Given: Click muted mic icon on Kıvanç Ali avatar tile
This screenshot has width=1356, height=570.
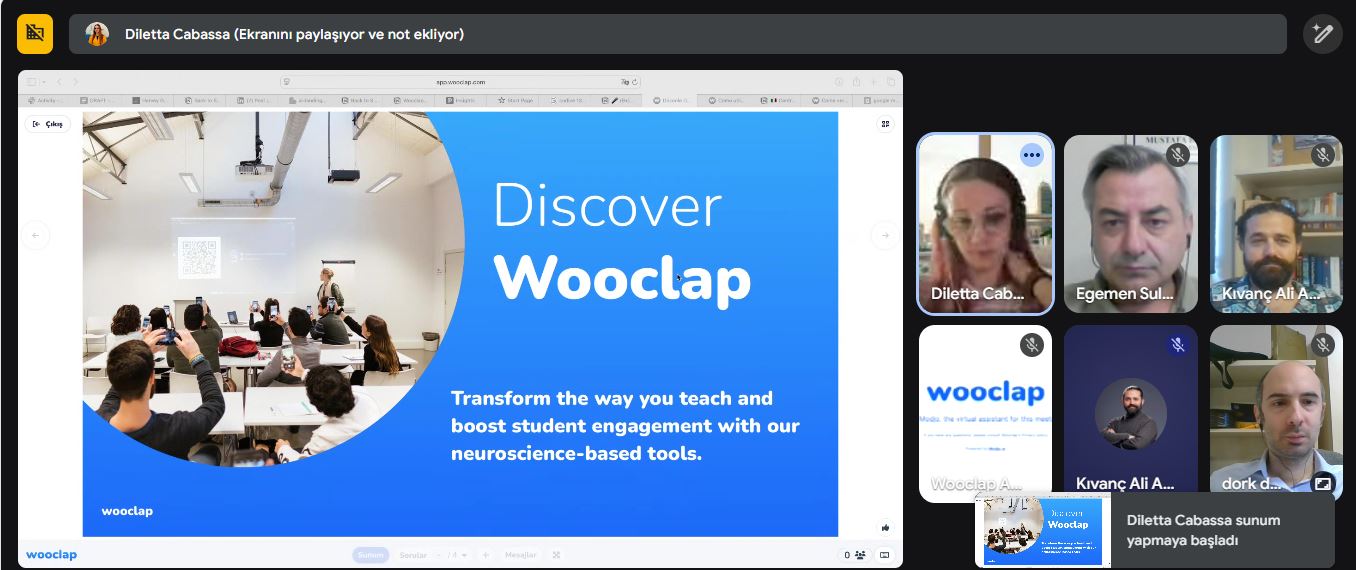Looking at the screenshot, I should pyautogui.click(x=1178, y=345).
